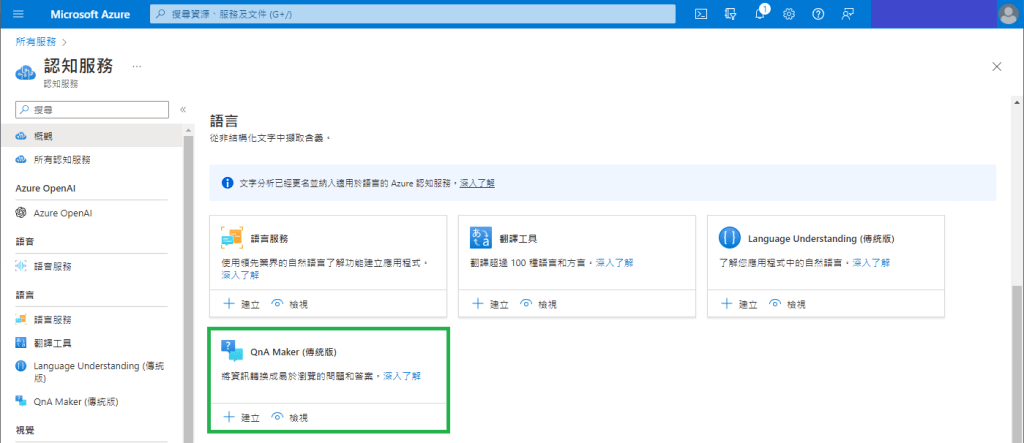Click the help question mark icon
The image size is (1024, 443).
coord(818,14)
